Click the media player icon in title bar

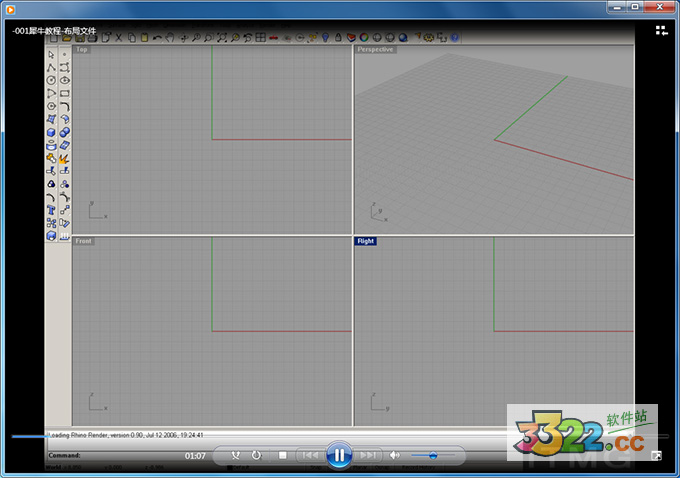(x=10, y=9)
